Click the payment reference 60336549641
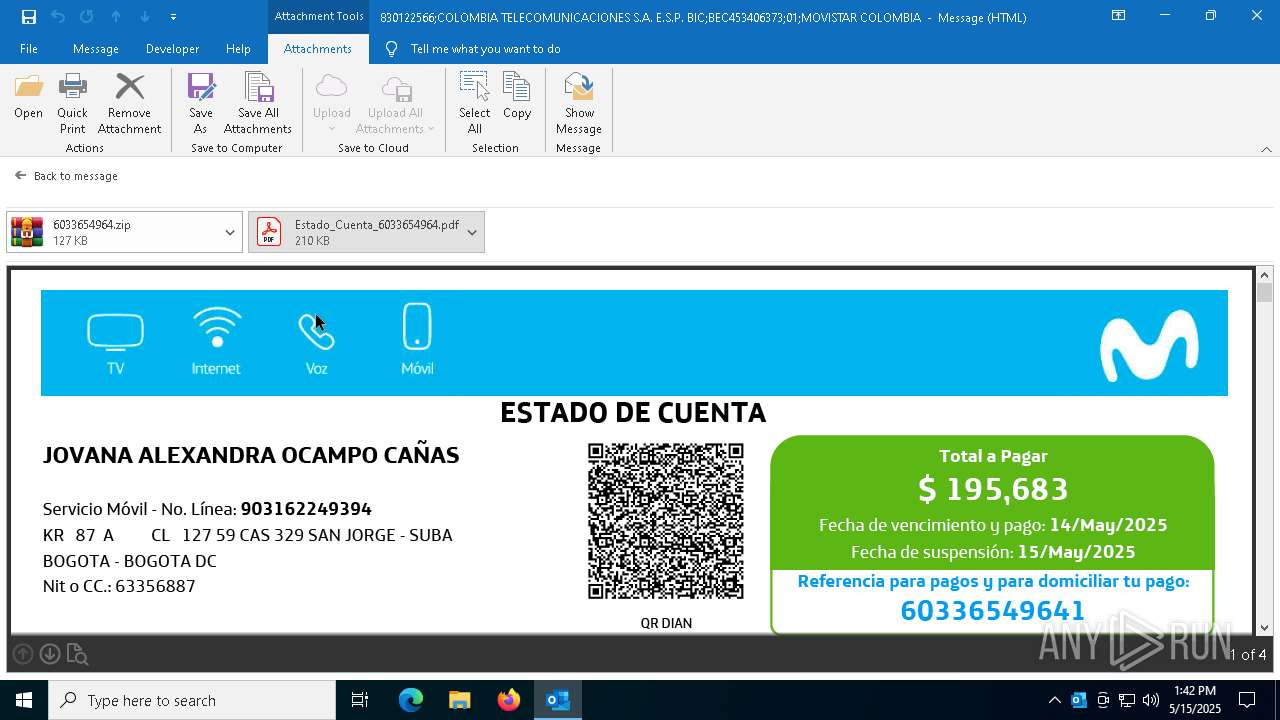1280x720 pixels. (x=992, y=610)
